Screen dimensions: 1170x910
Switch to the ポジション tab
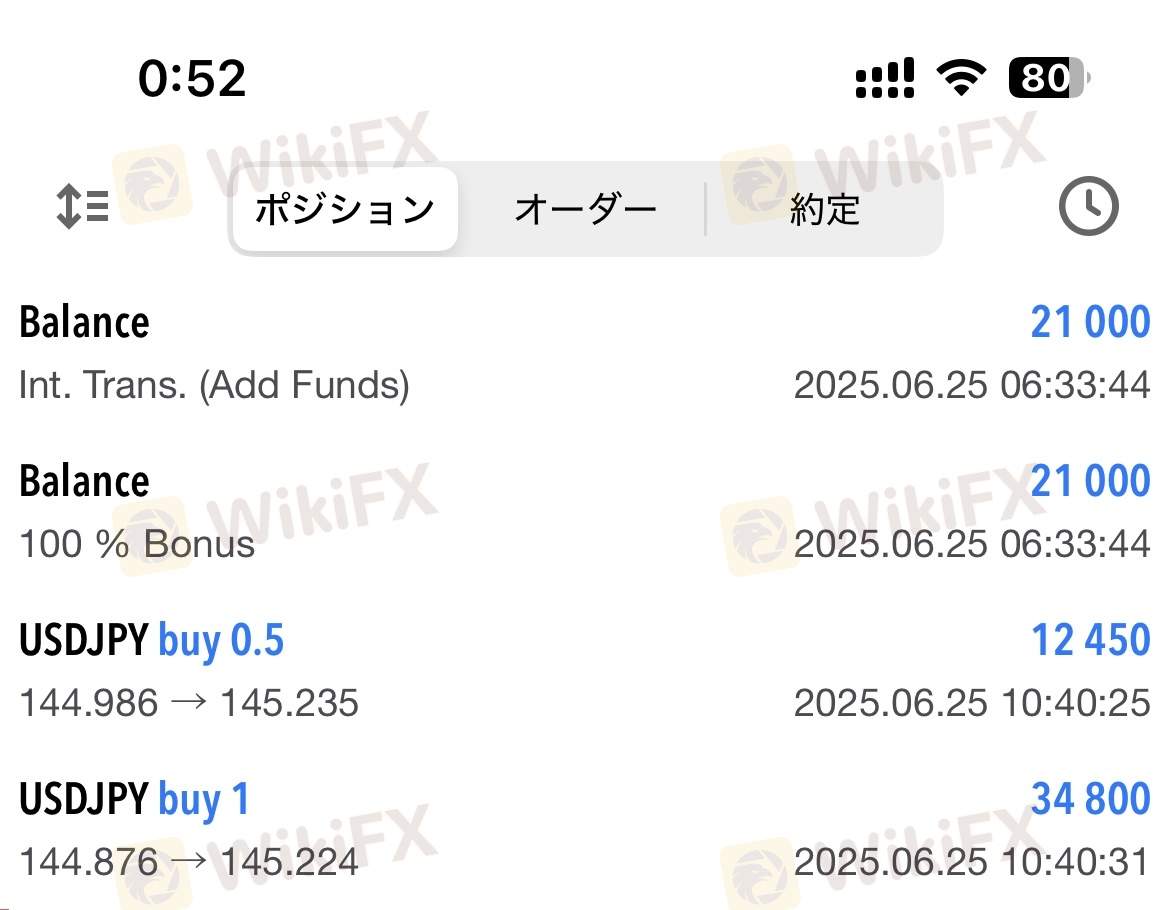click(x=344, y=209)
